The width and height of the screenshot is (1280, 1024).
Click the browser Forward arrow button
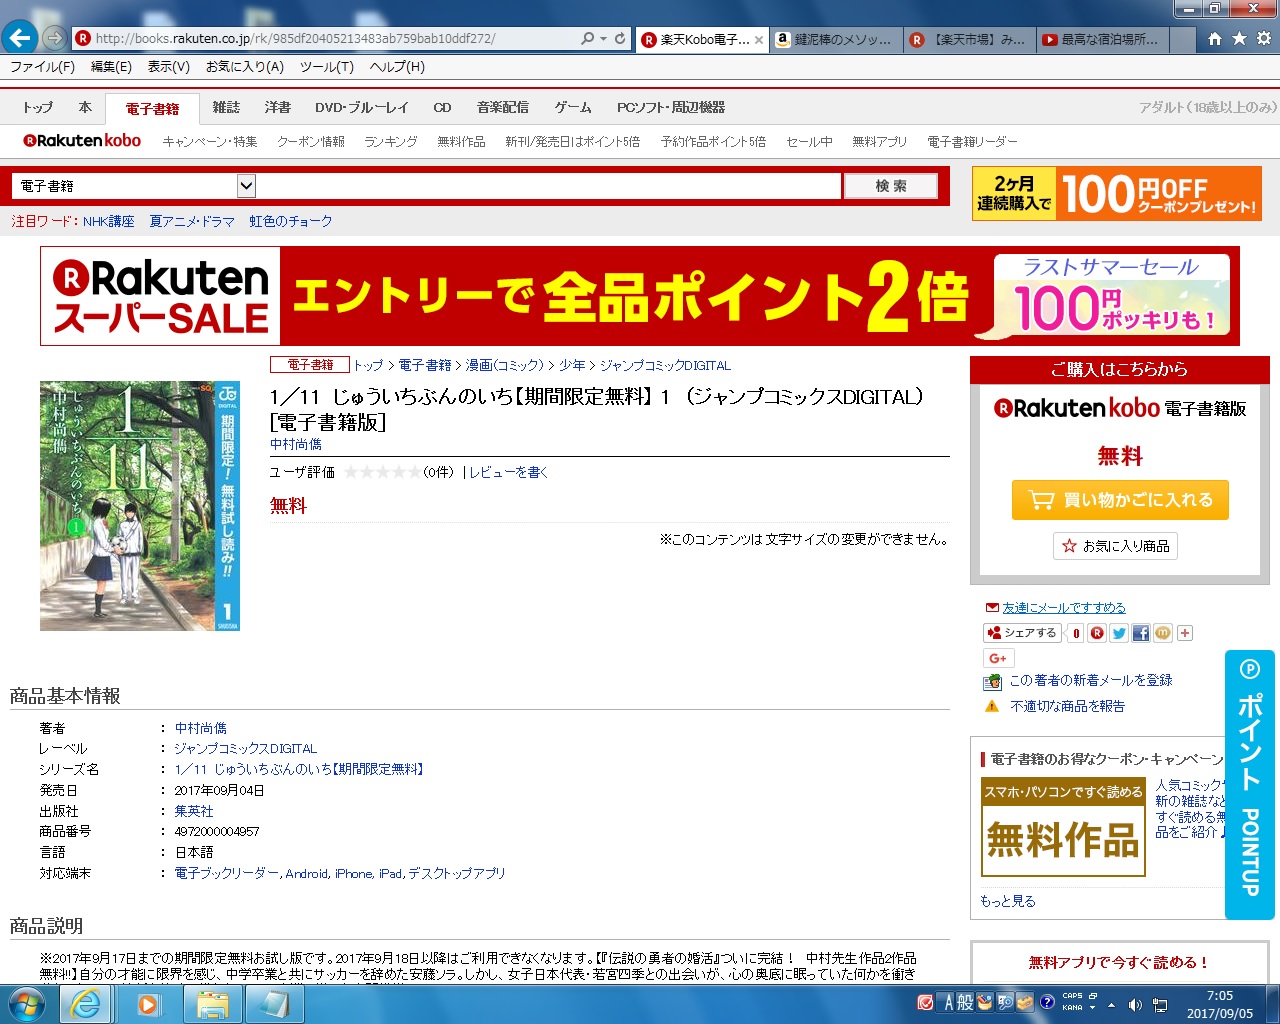pos(54,38)
